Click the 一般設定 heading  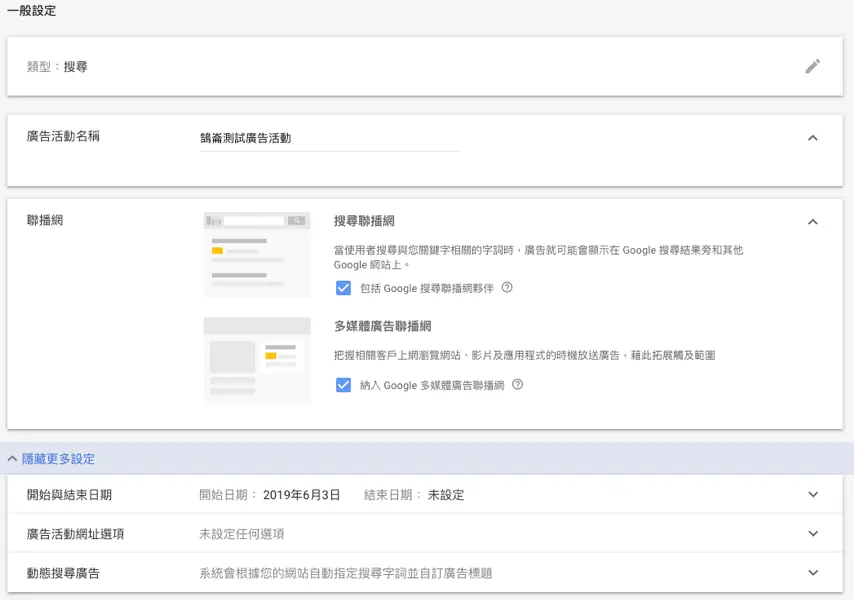point(32,11)
